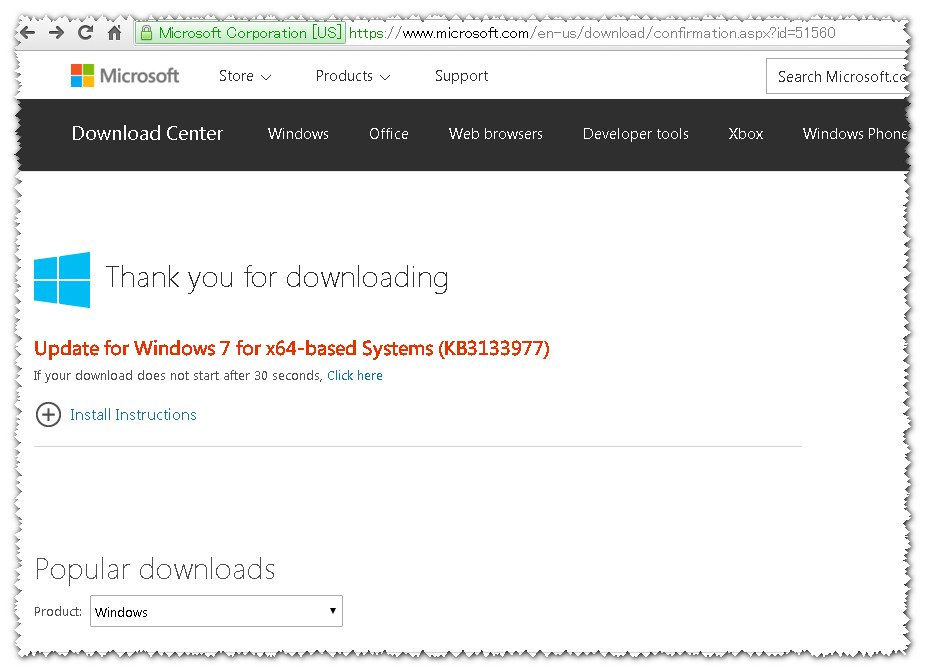Expand Install Instructions with the plus icon
This screenshot has height=672, width=926.
pyautogui.click(x=48, y=415)
